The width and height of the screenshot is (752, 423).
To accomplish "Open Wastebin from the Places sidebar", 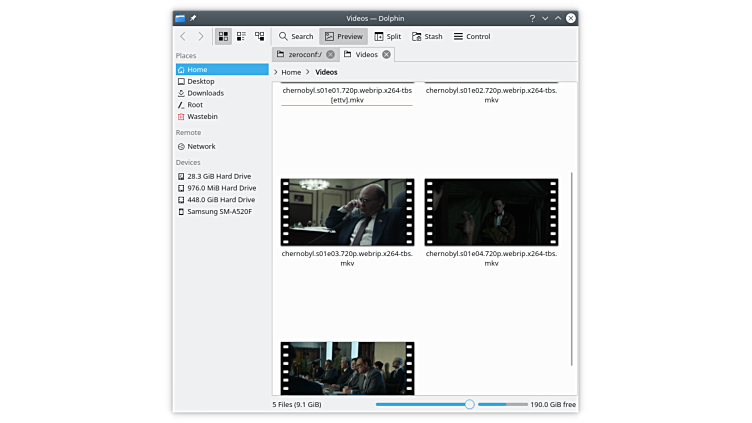I will (202, 117).
